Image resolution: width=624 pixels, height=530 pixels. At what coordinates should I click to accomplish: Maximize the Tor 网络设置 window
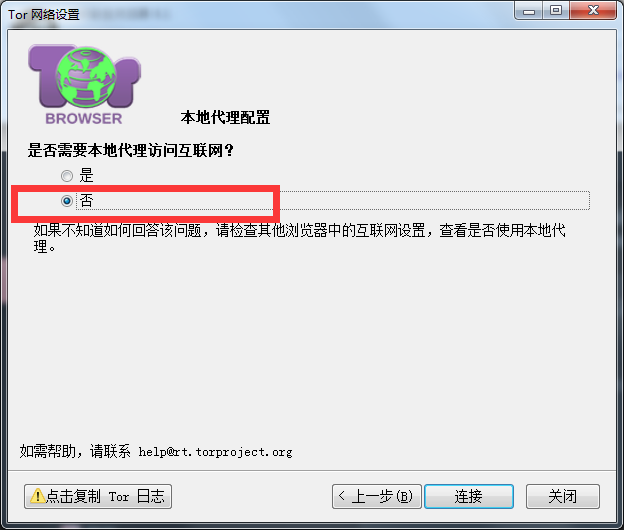(556, 10)
